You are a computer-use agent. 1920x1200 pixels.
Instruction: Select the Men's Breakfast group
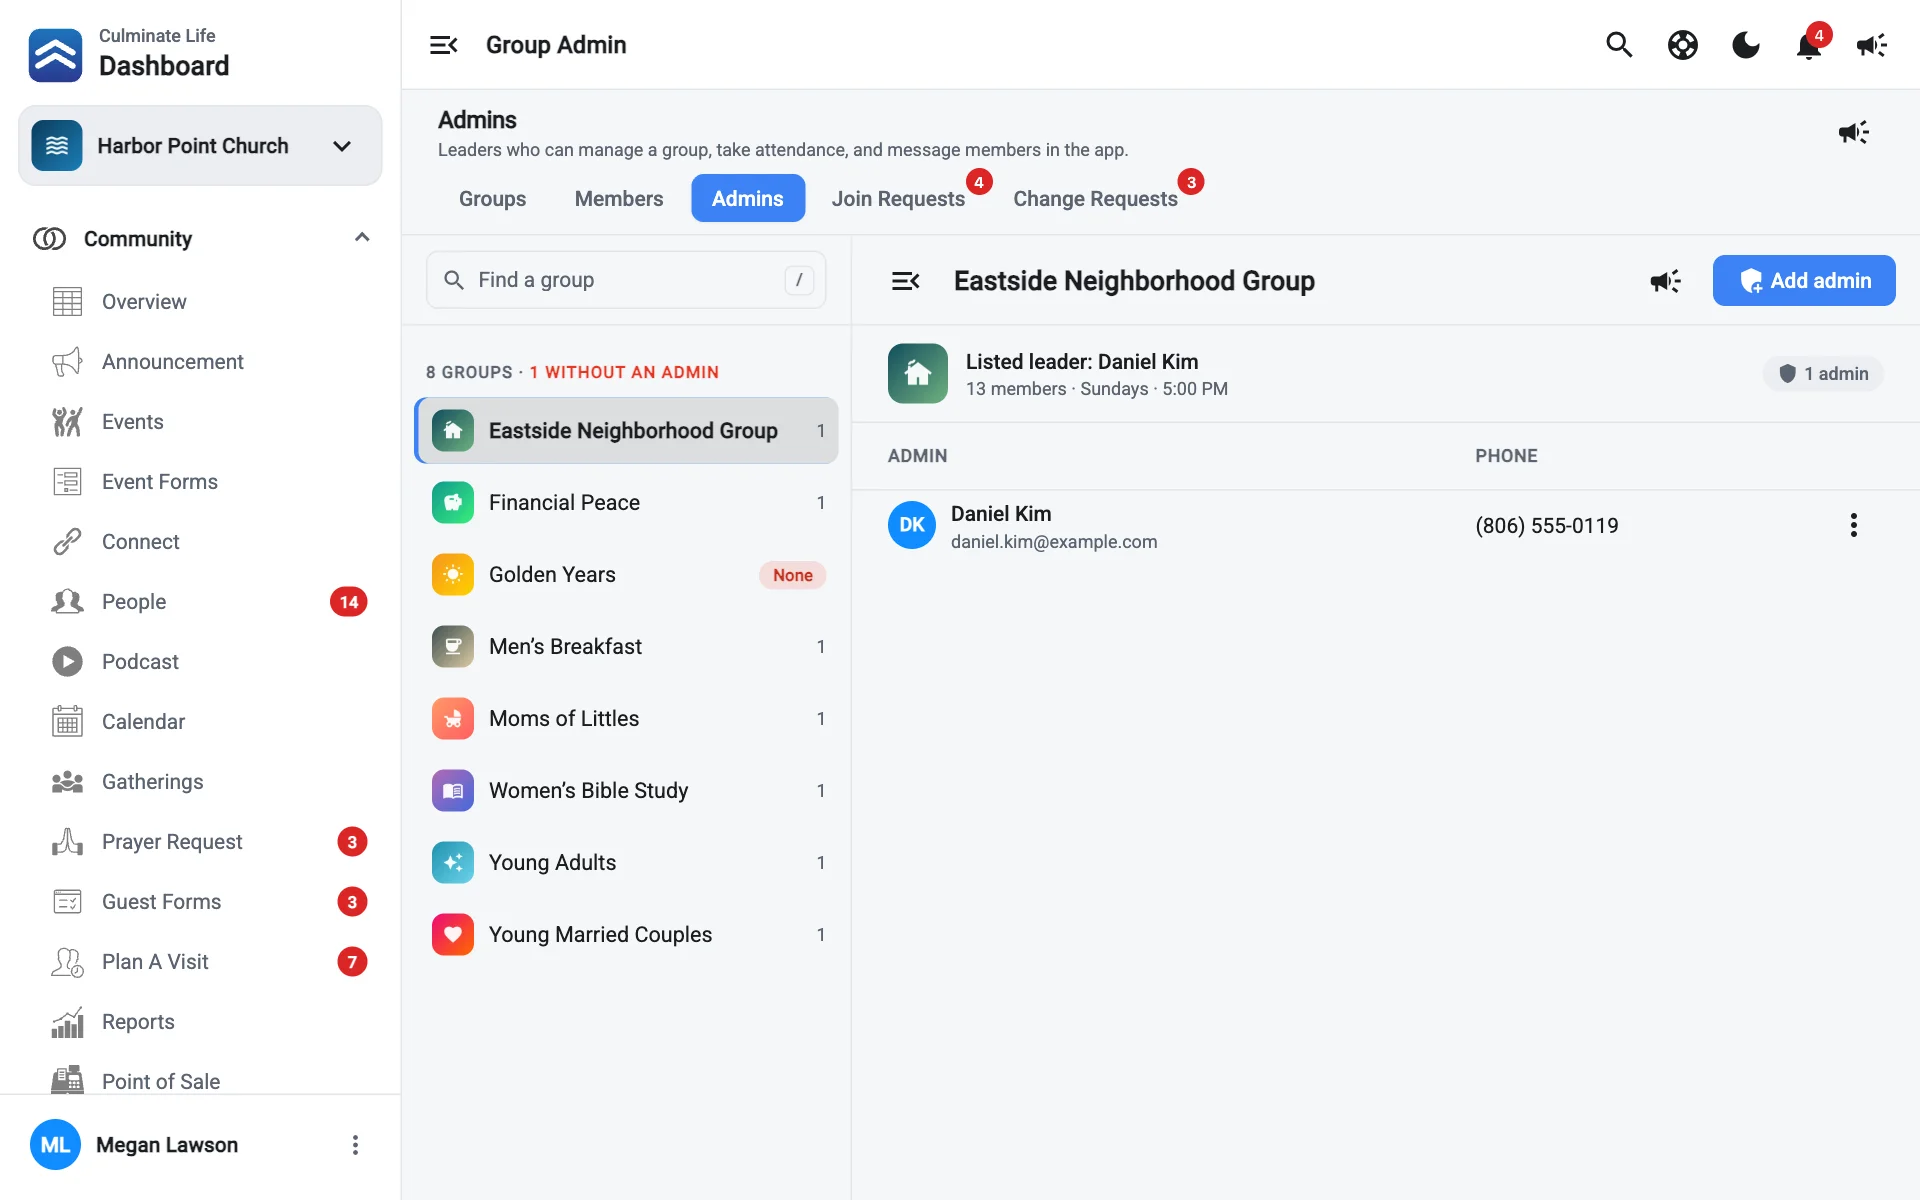coord(627,647)
